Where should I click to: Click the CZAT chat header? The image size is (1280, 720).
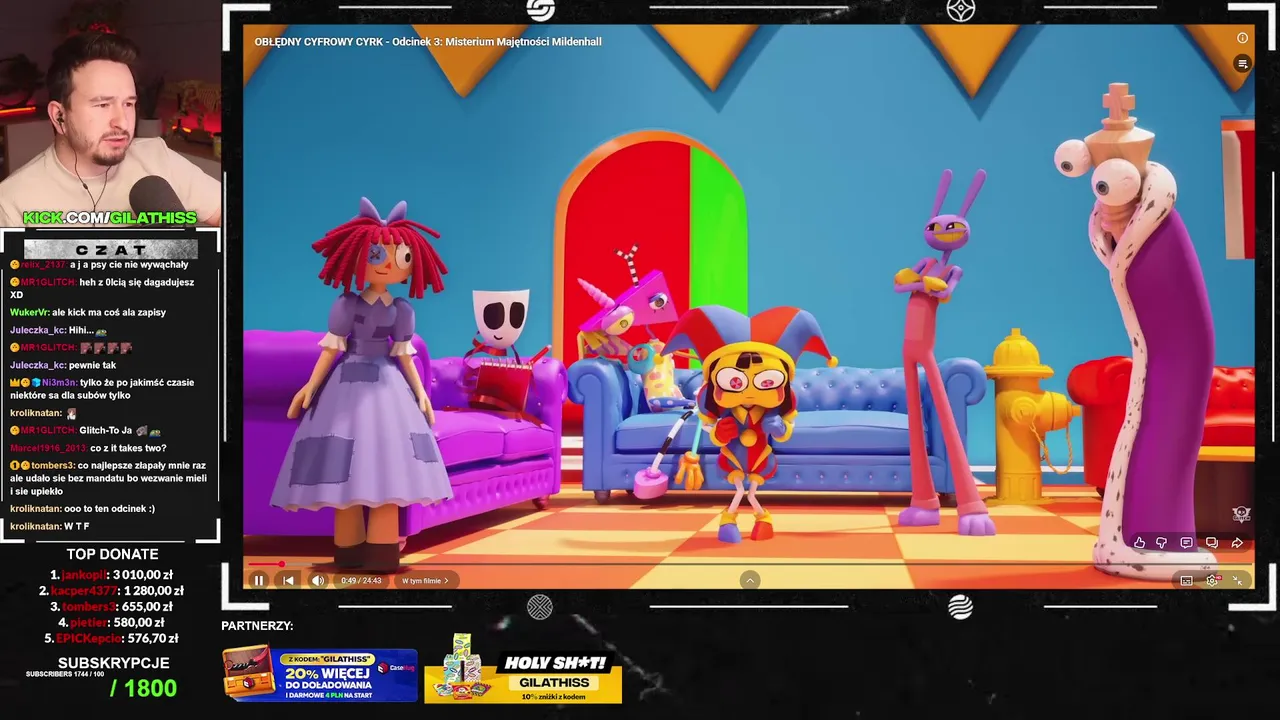pos(110,249)
